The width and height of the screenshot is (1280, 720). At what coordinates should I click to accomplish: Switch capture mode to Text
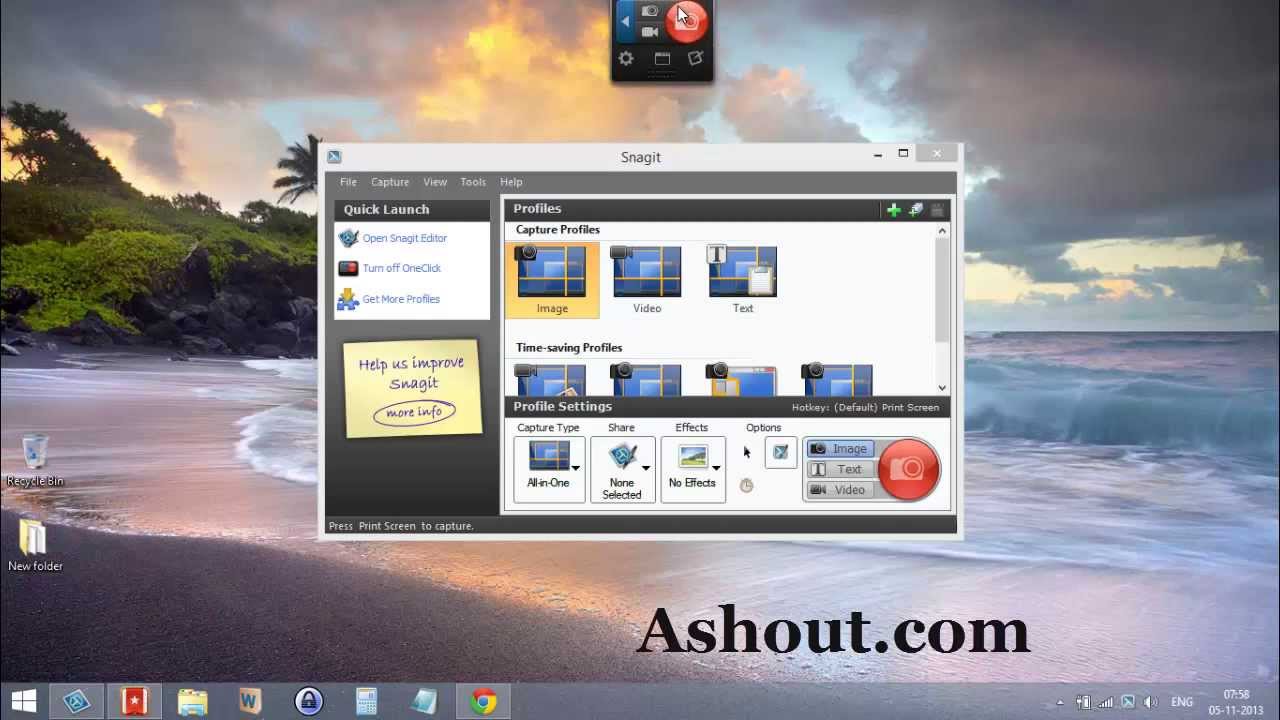pyautogui.click(x=840, y=469)
